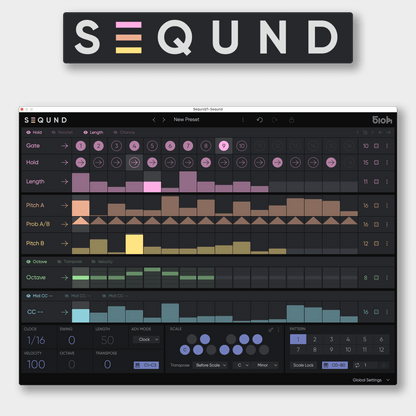
Task: Click the Length row square icon
Action: click(376, 182)
